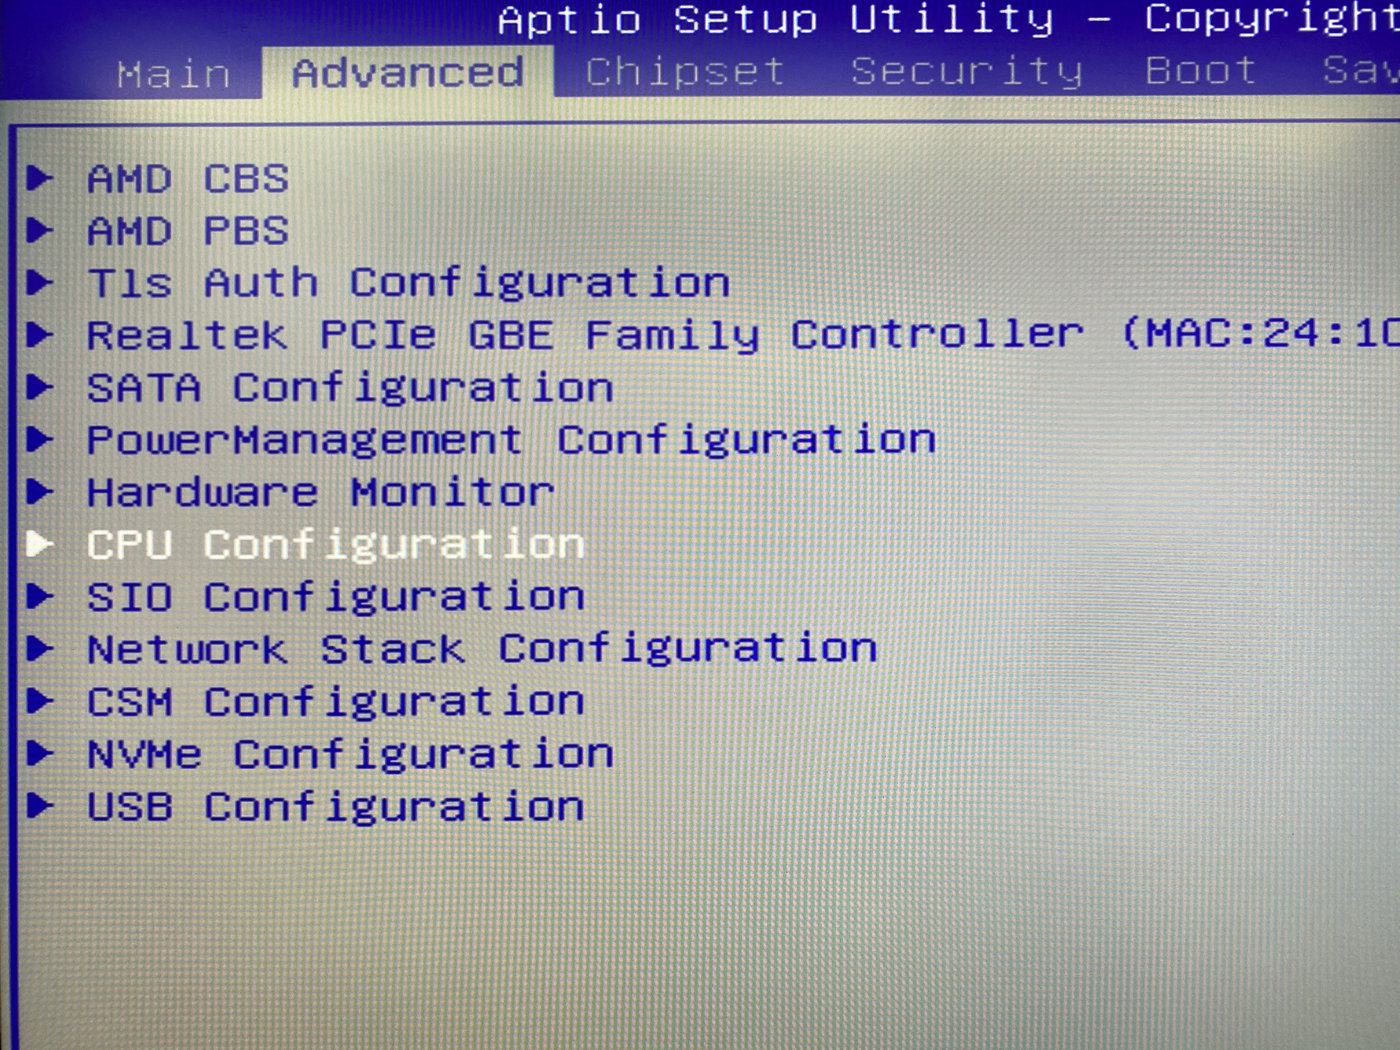
Task: Open SIO Configuration
Action: pos(334,595)
